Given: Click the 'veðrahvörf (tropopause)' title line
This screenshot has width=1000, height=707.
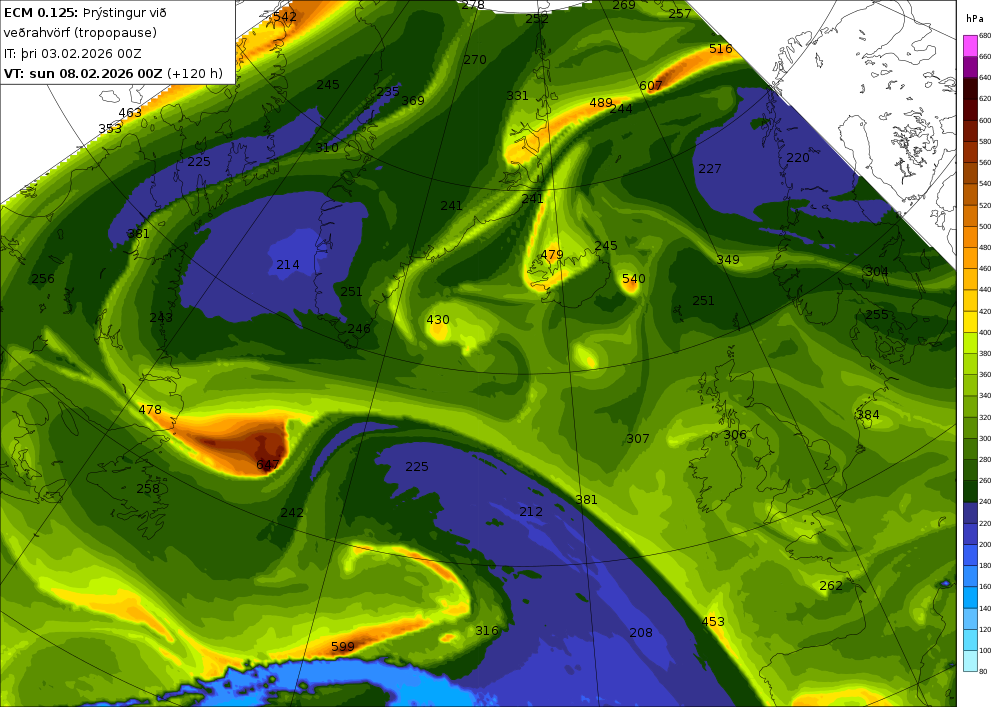Looking at the screenshot, I should 80,33.
